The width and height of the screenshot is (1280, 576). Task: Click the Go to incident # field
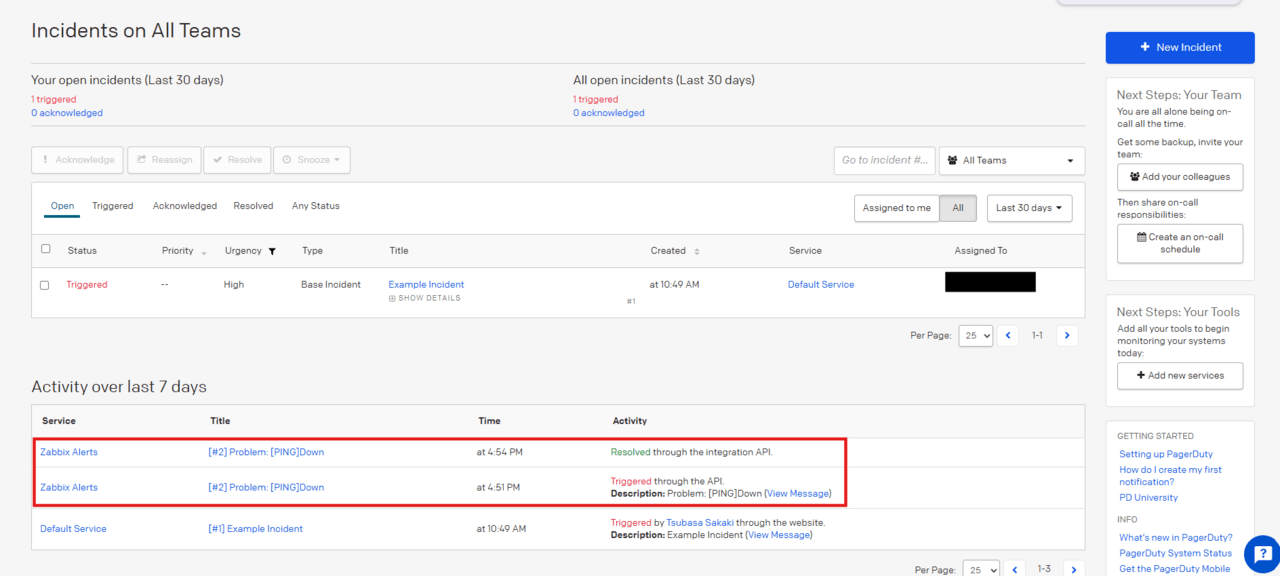pyautogui.click(x=884, y=160)
